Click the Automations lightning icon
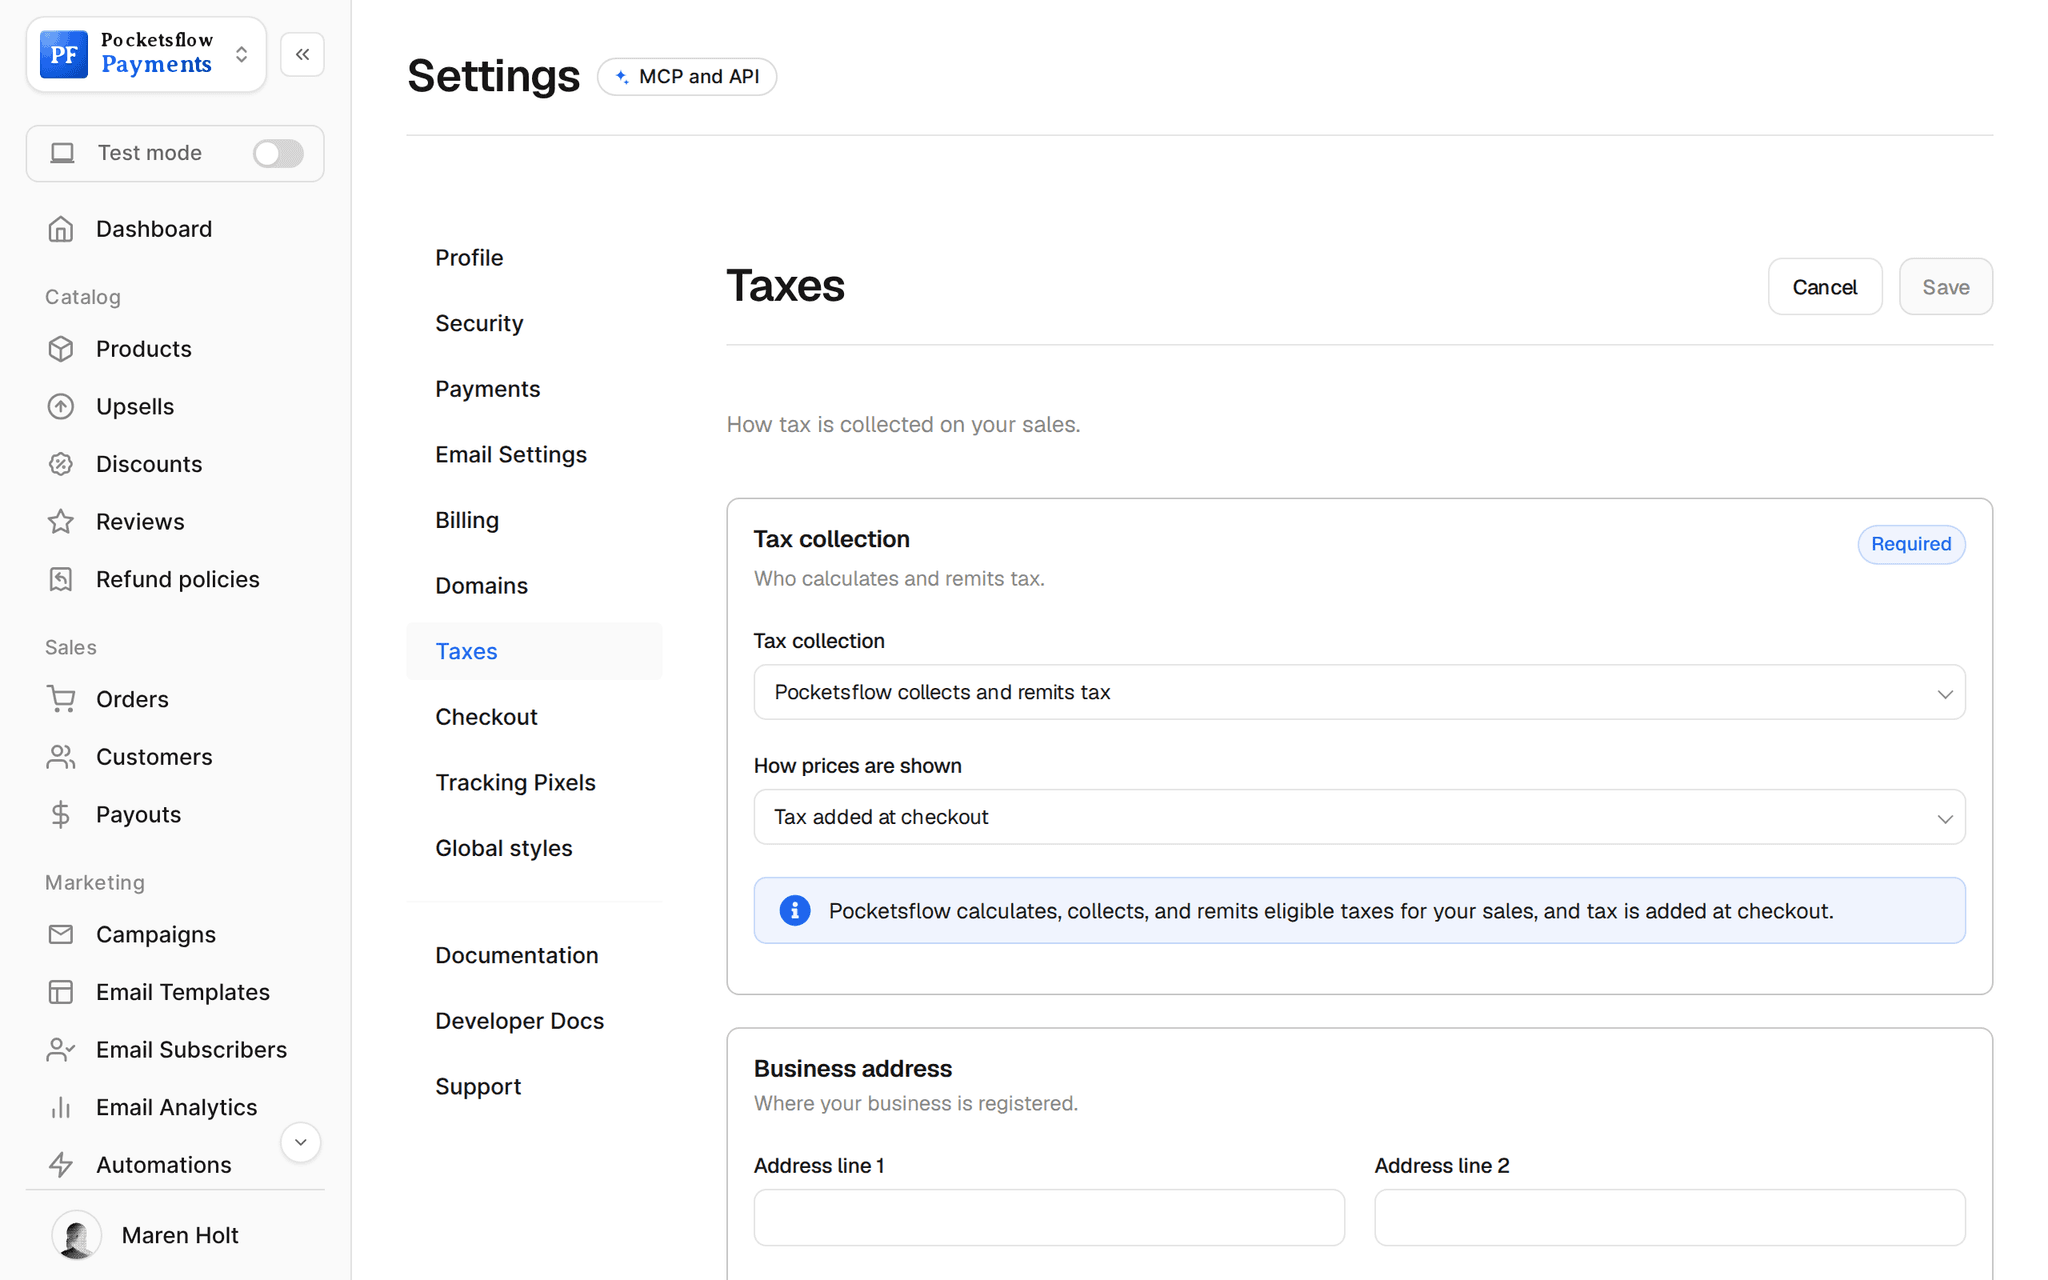This screenshot has width=2048, height=1280. click(x=61, y=1165)
